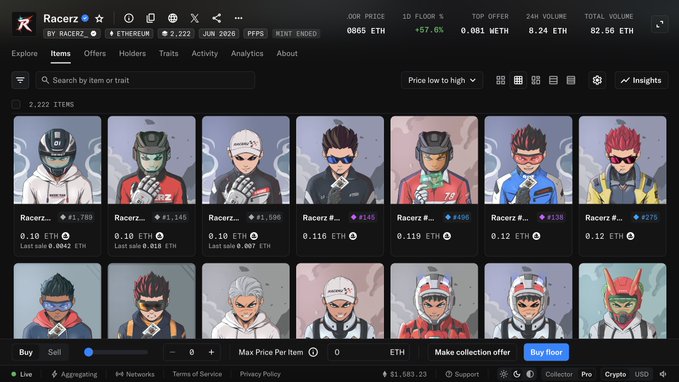
Task: Open the Privacy Policy link
Action: pos(260,374)
